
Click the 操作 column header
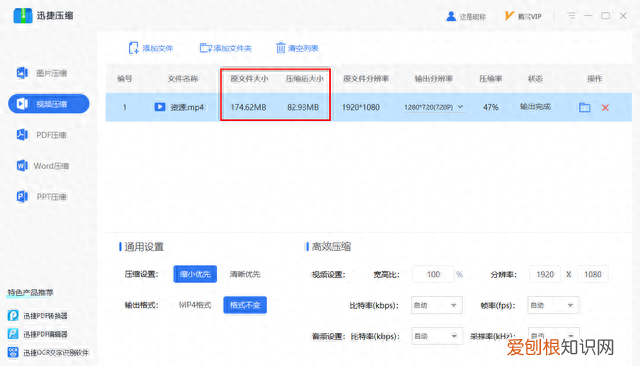click(595, 79)
